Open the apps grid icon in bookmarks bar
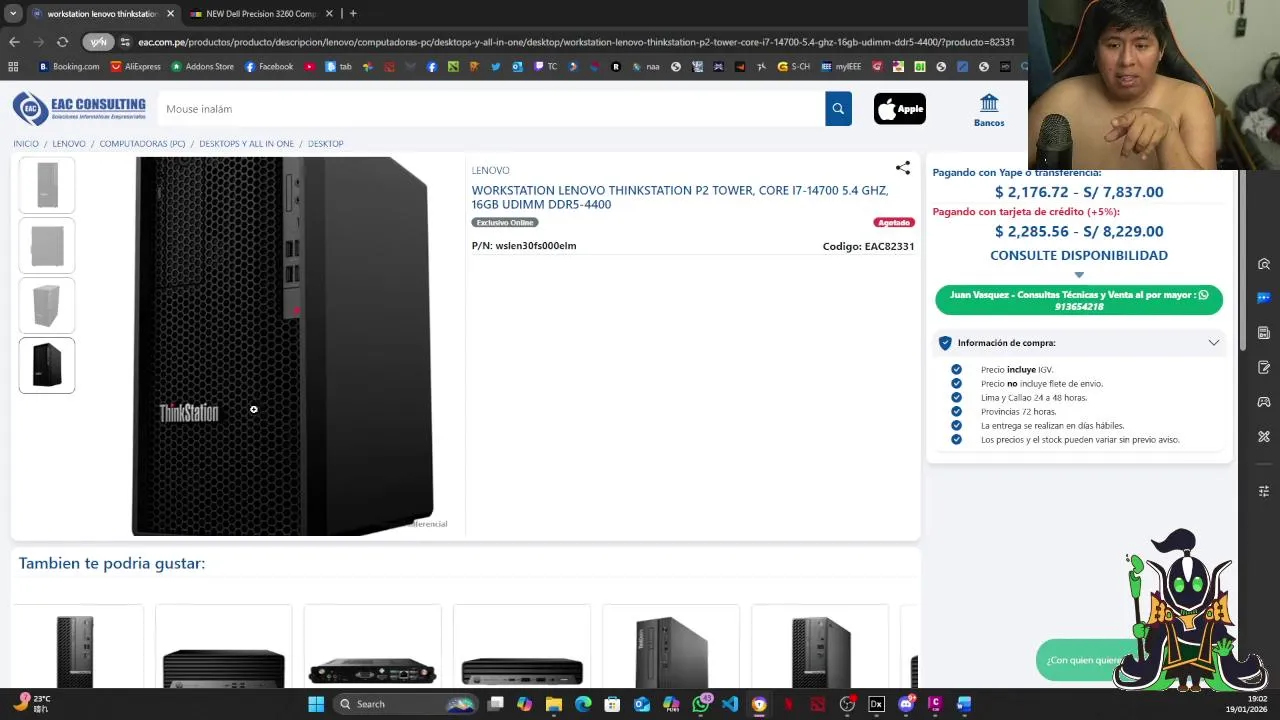This screenshot has height=720, width=1280. click(13, 67)
